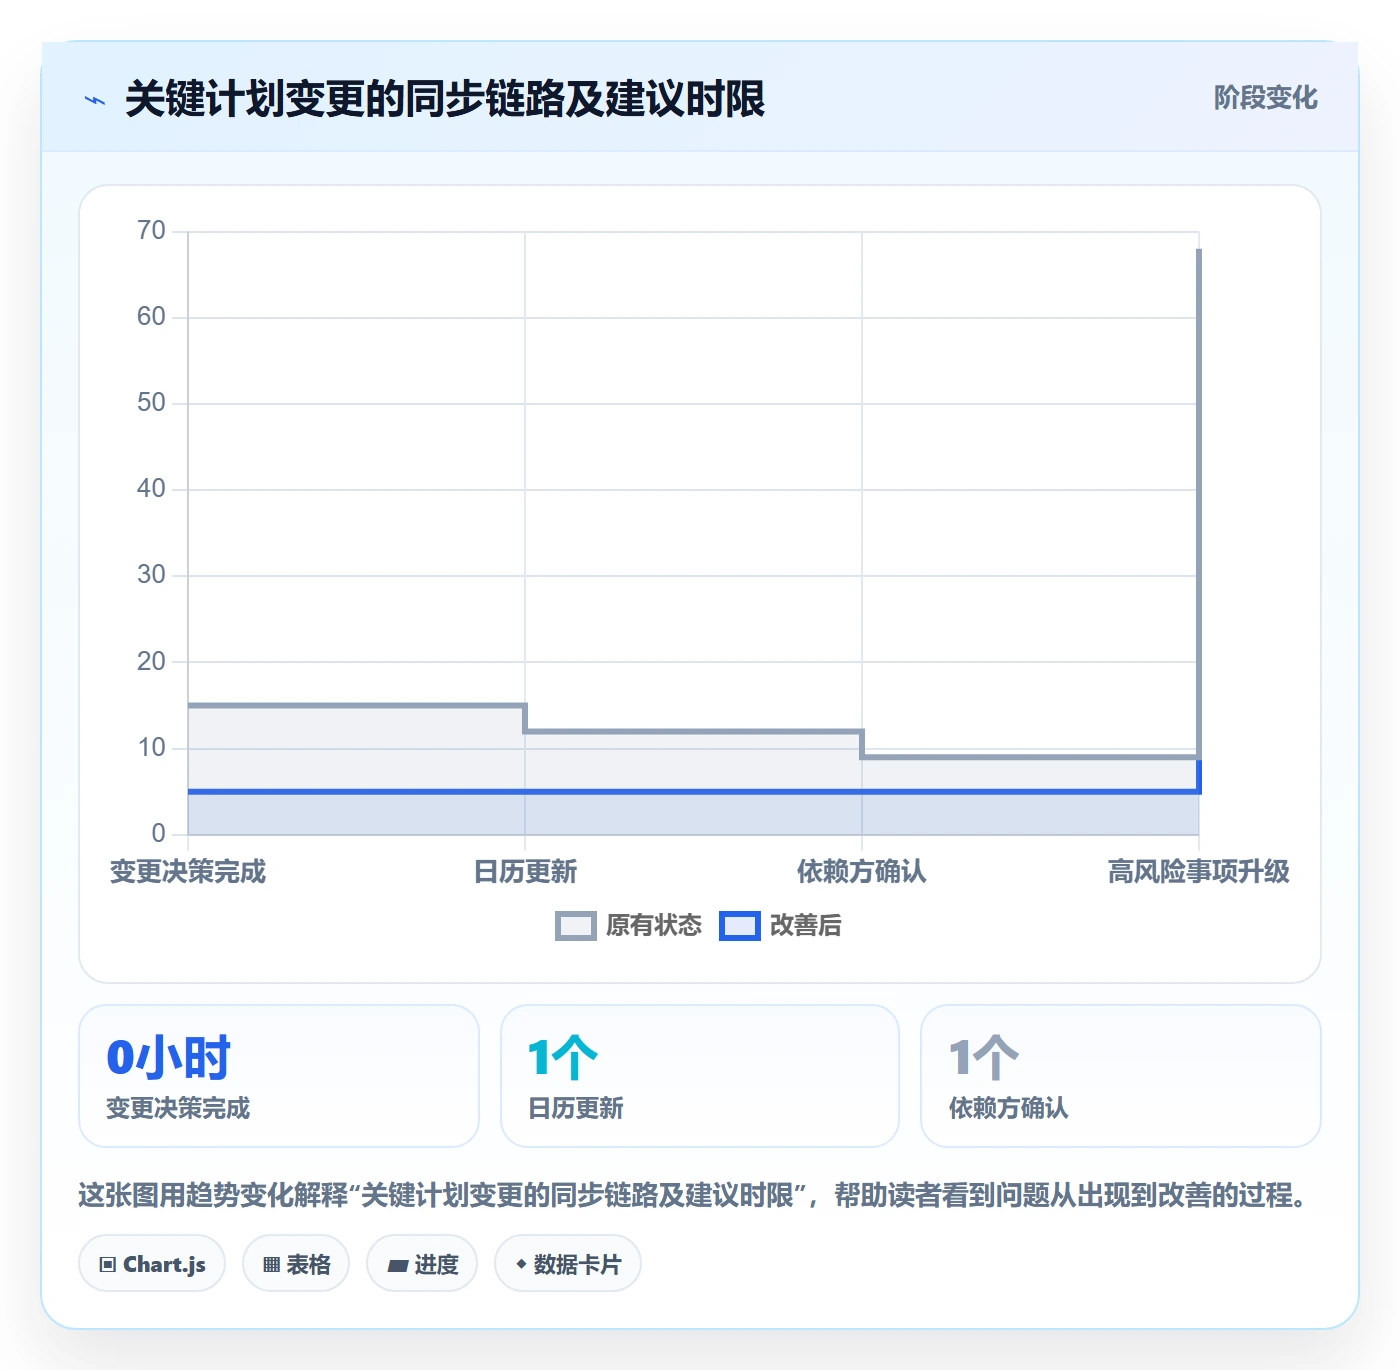Screen dimensions: 1400x1370
Task: Click the y-axis value 20
Action: point(151,662)
